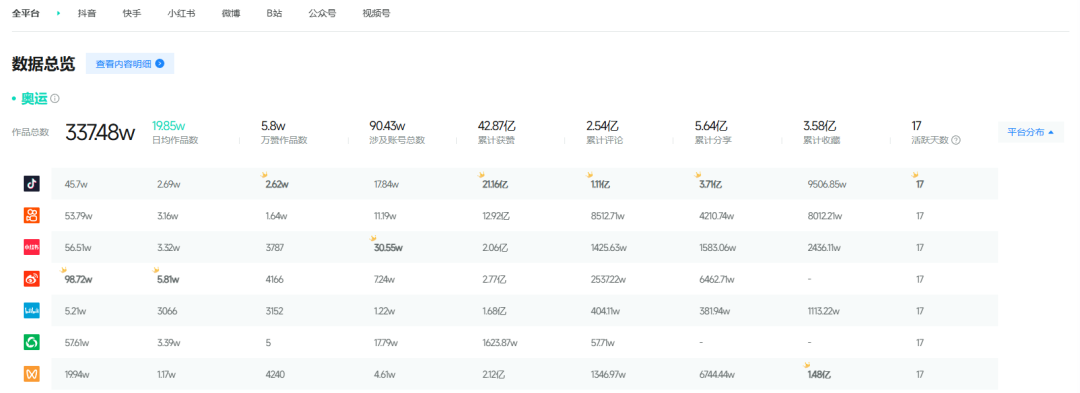Click the 56.51w cell in Xiaohongshu row
Screen dimensions: 1080x393
[x=77, y=248]
